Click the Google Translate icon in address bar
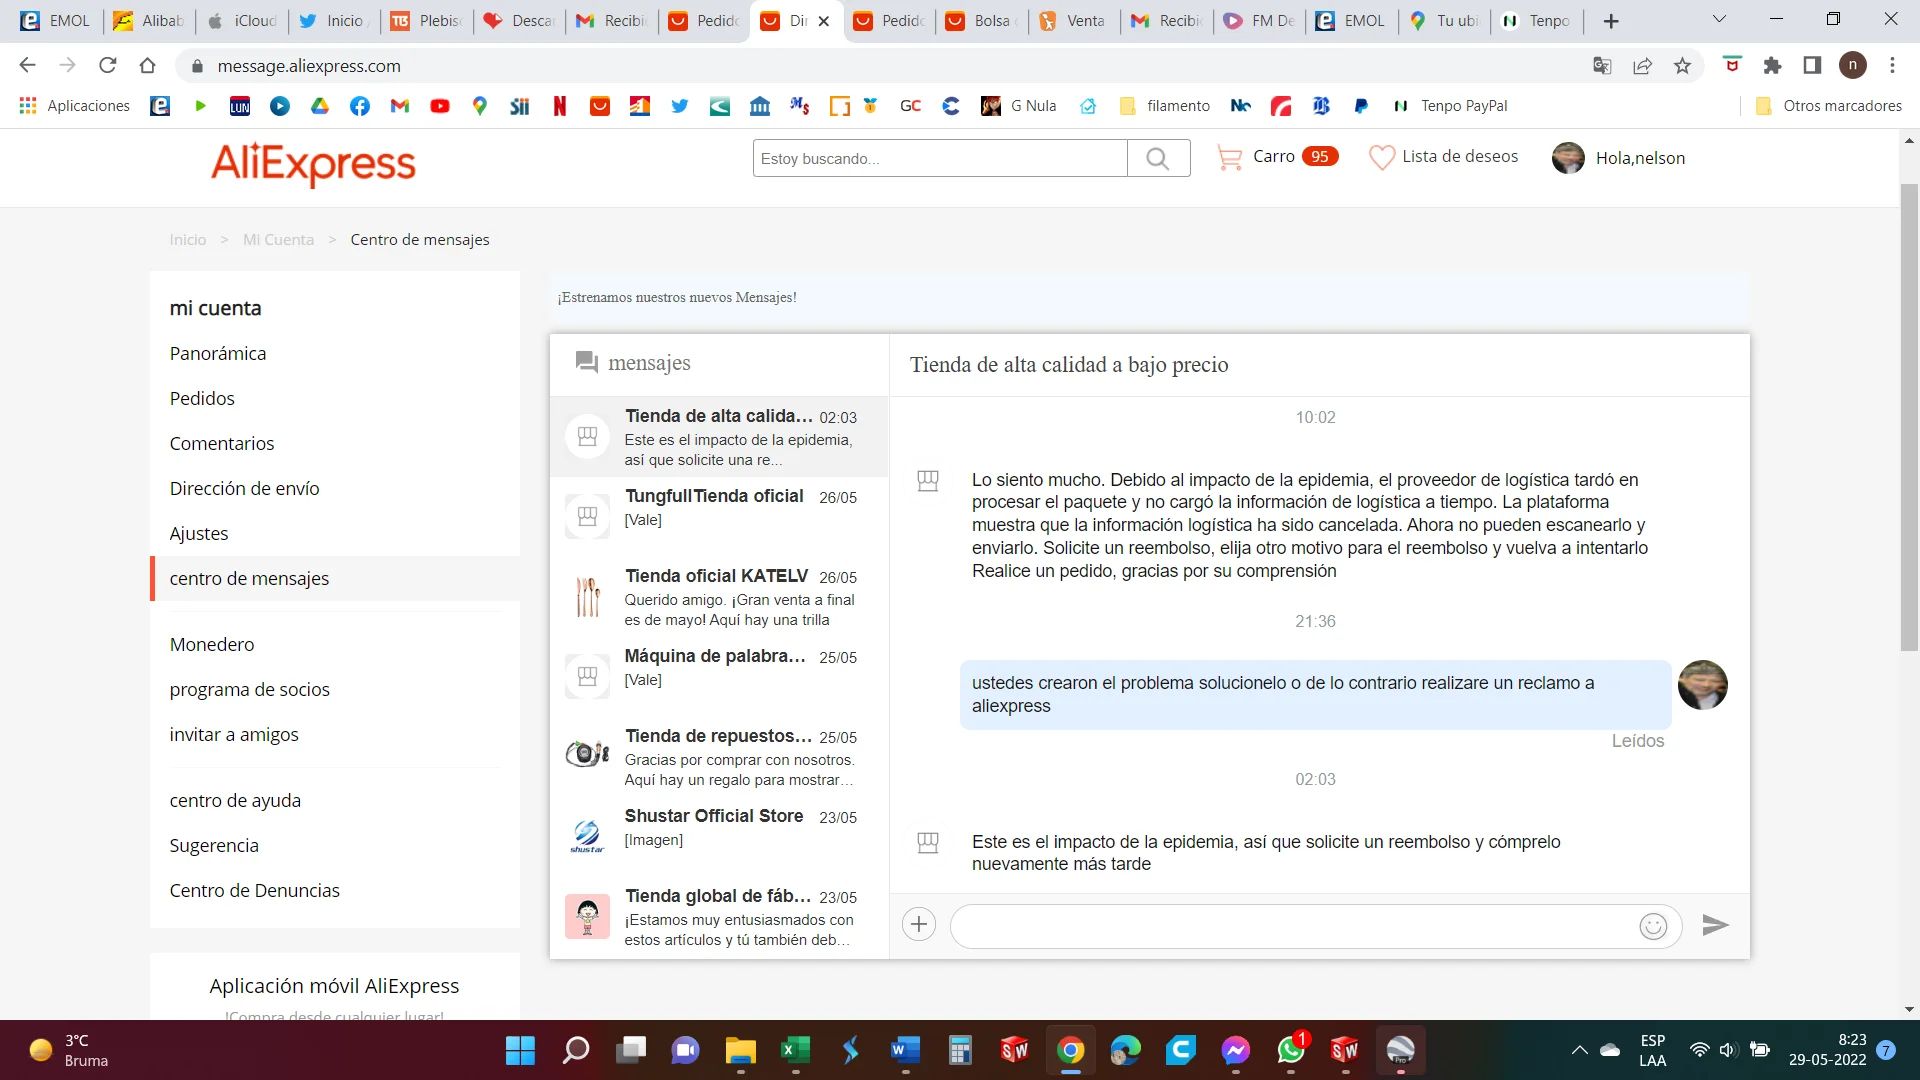The width and height of the screenshot is (1920, 1080). [1602, 66]
